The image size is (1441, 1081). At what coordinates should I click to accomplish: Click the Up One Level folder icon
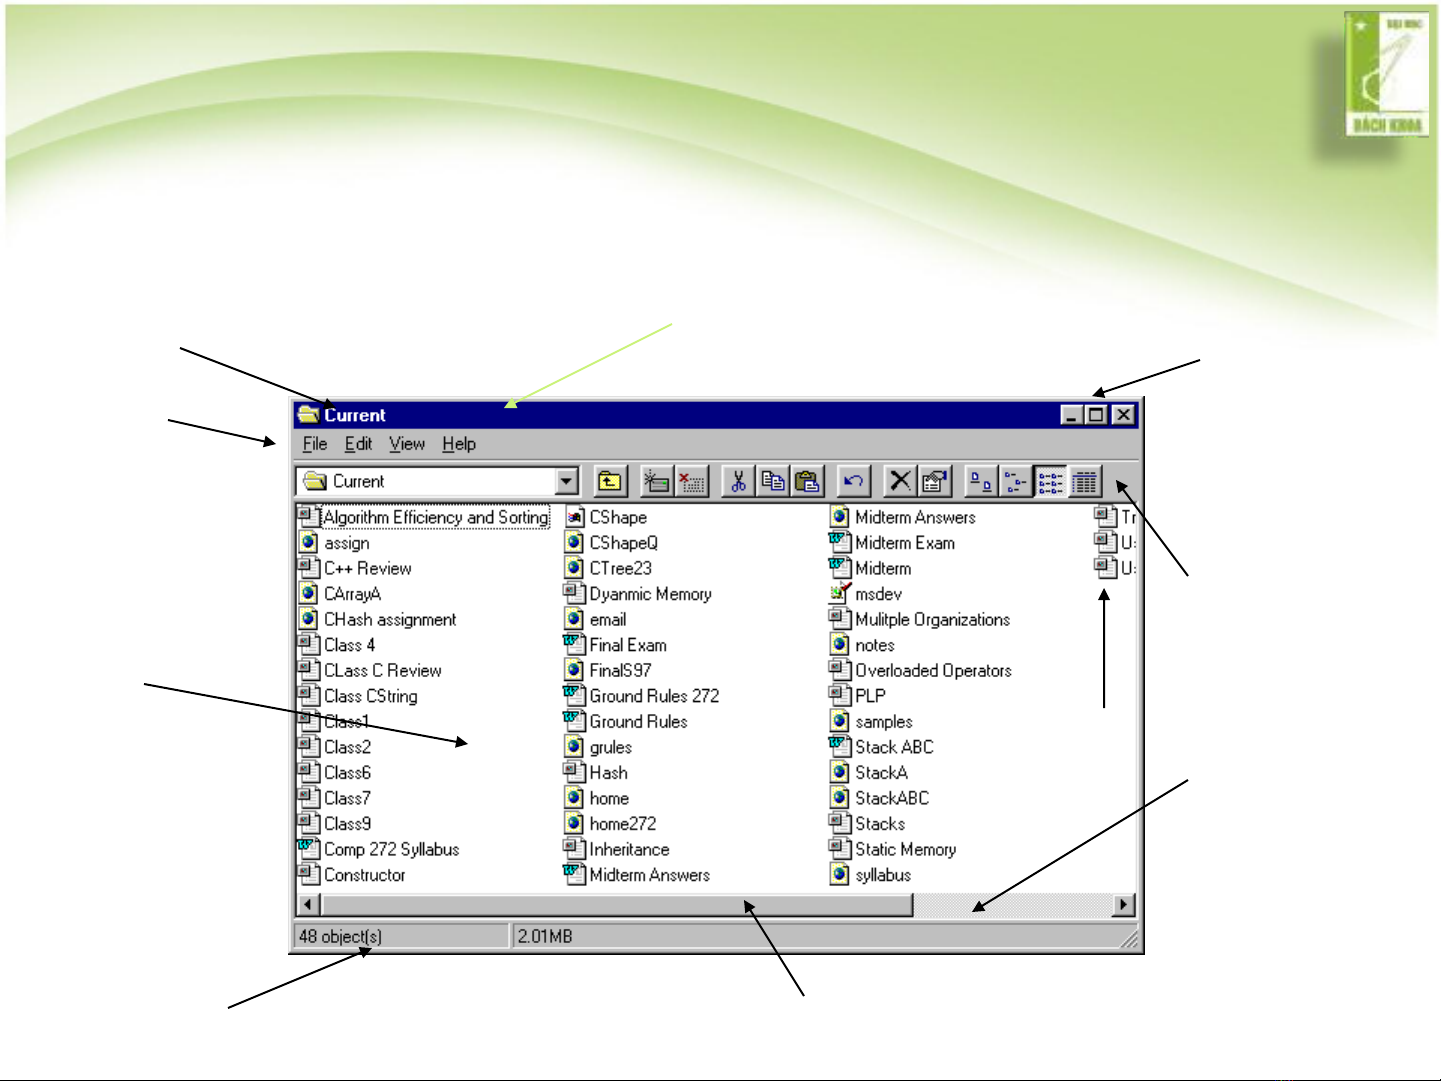(609, 482)
